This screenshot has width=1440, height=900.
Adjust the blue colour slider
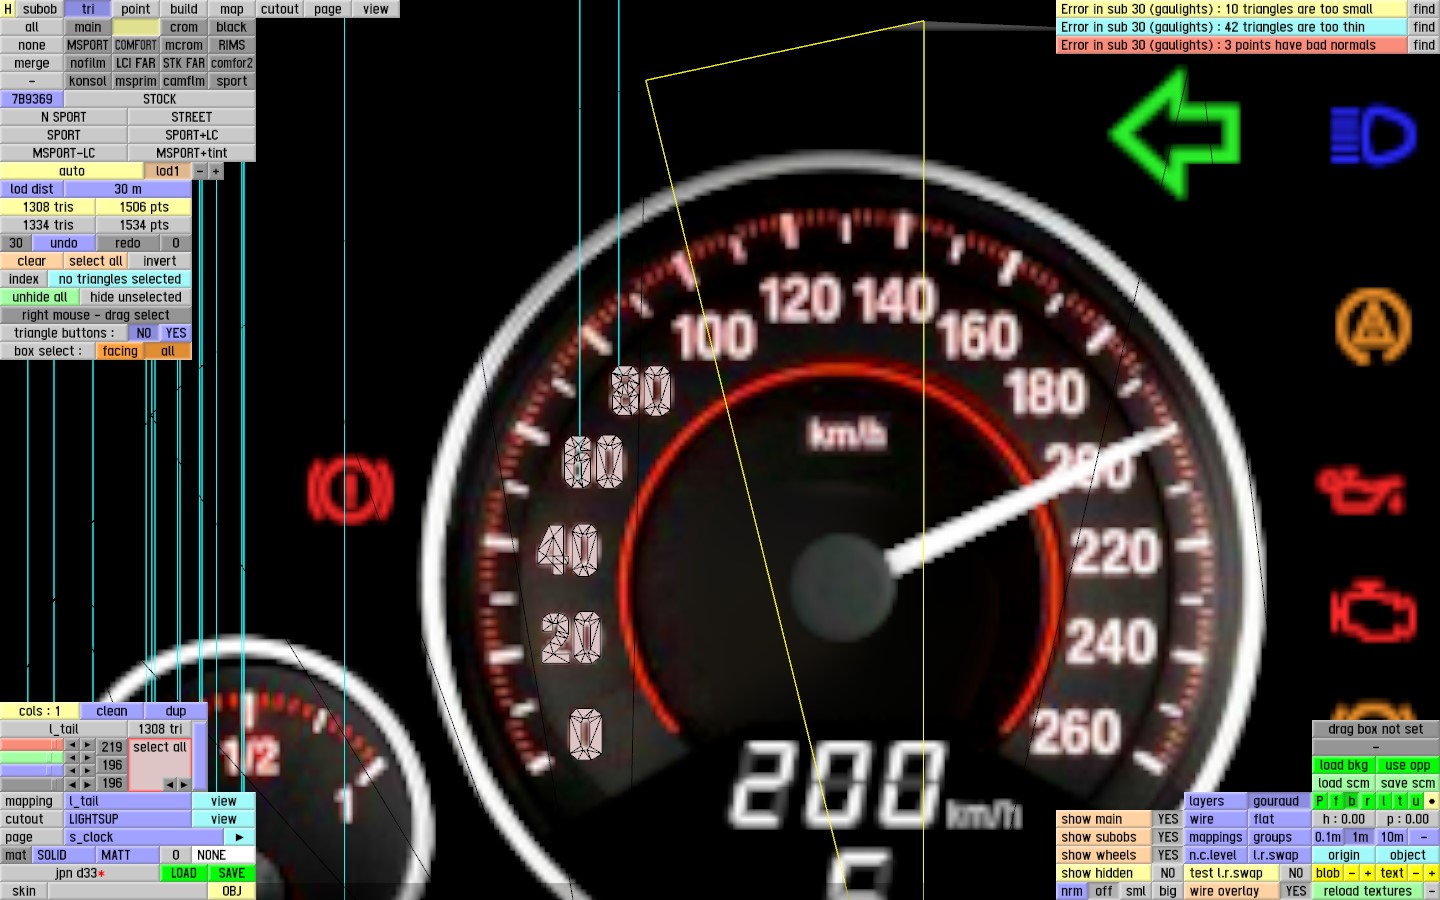(x=32, y=772)
